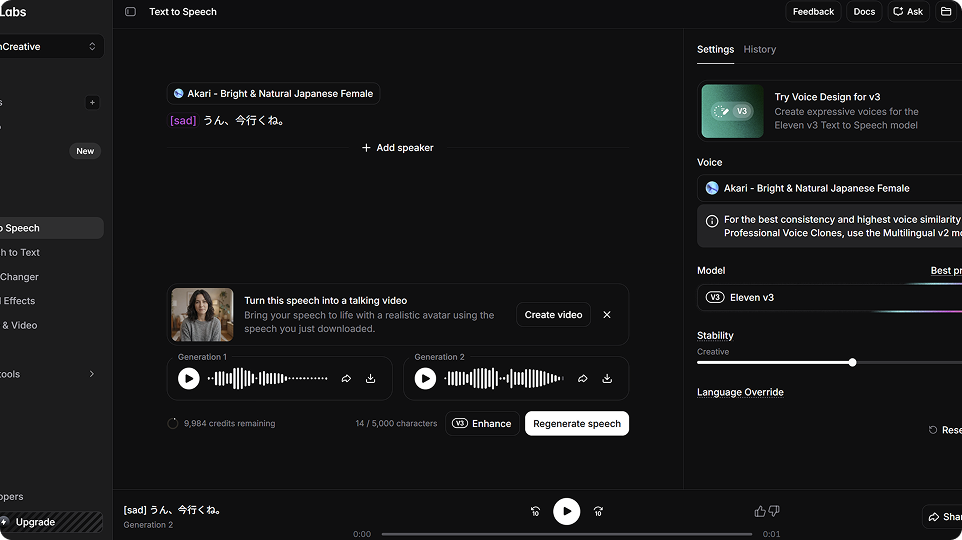Image resolution: width=962 pixels, height=540 pixels.
Task: Seek in Generation 1 waveform
Action: (267, 379)
